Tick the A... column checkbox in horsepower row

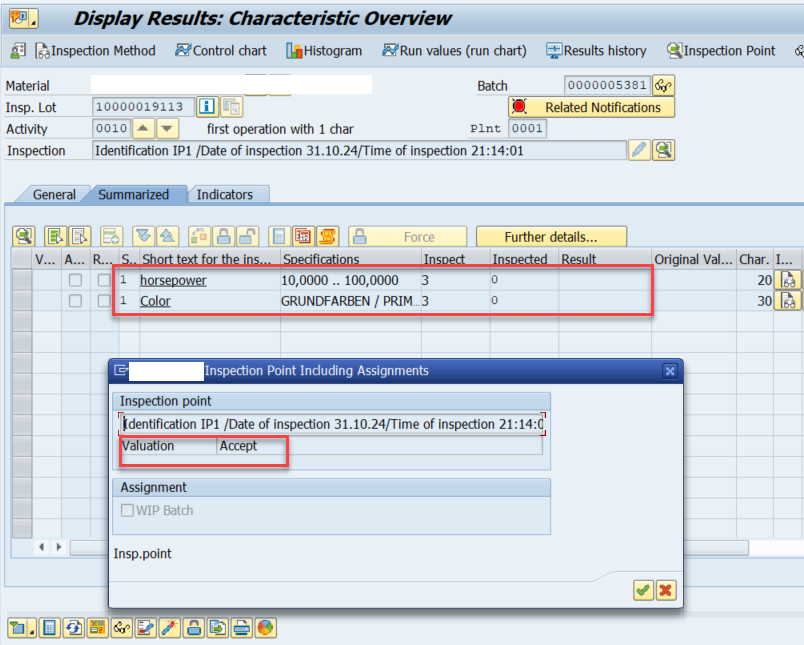click(75, 280)
